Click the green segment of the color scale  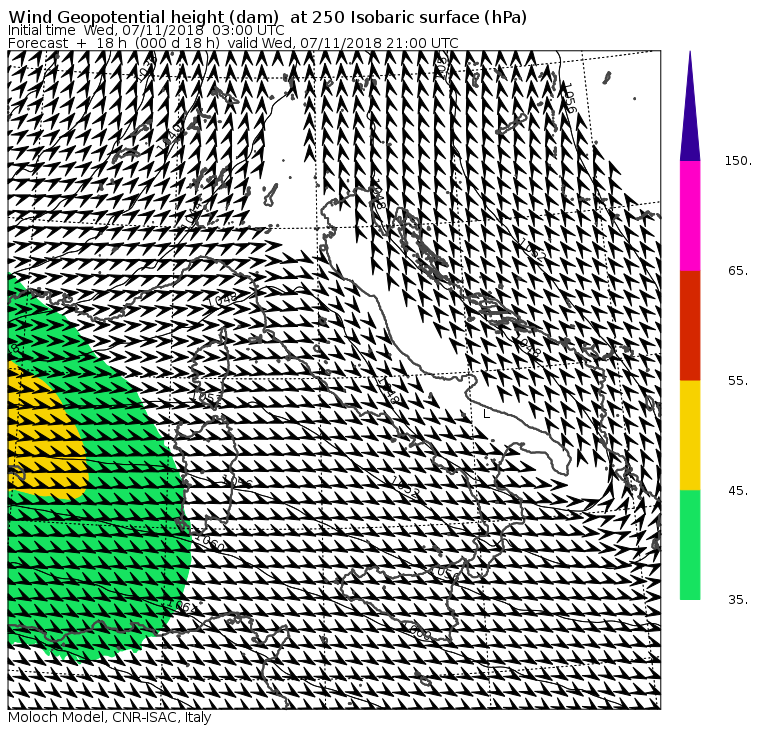(x=690, y=544)
